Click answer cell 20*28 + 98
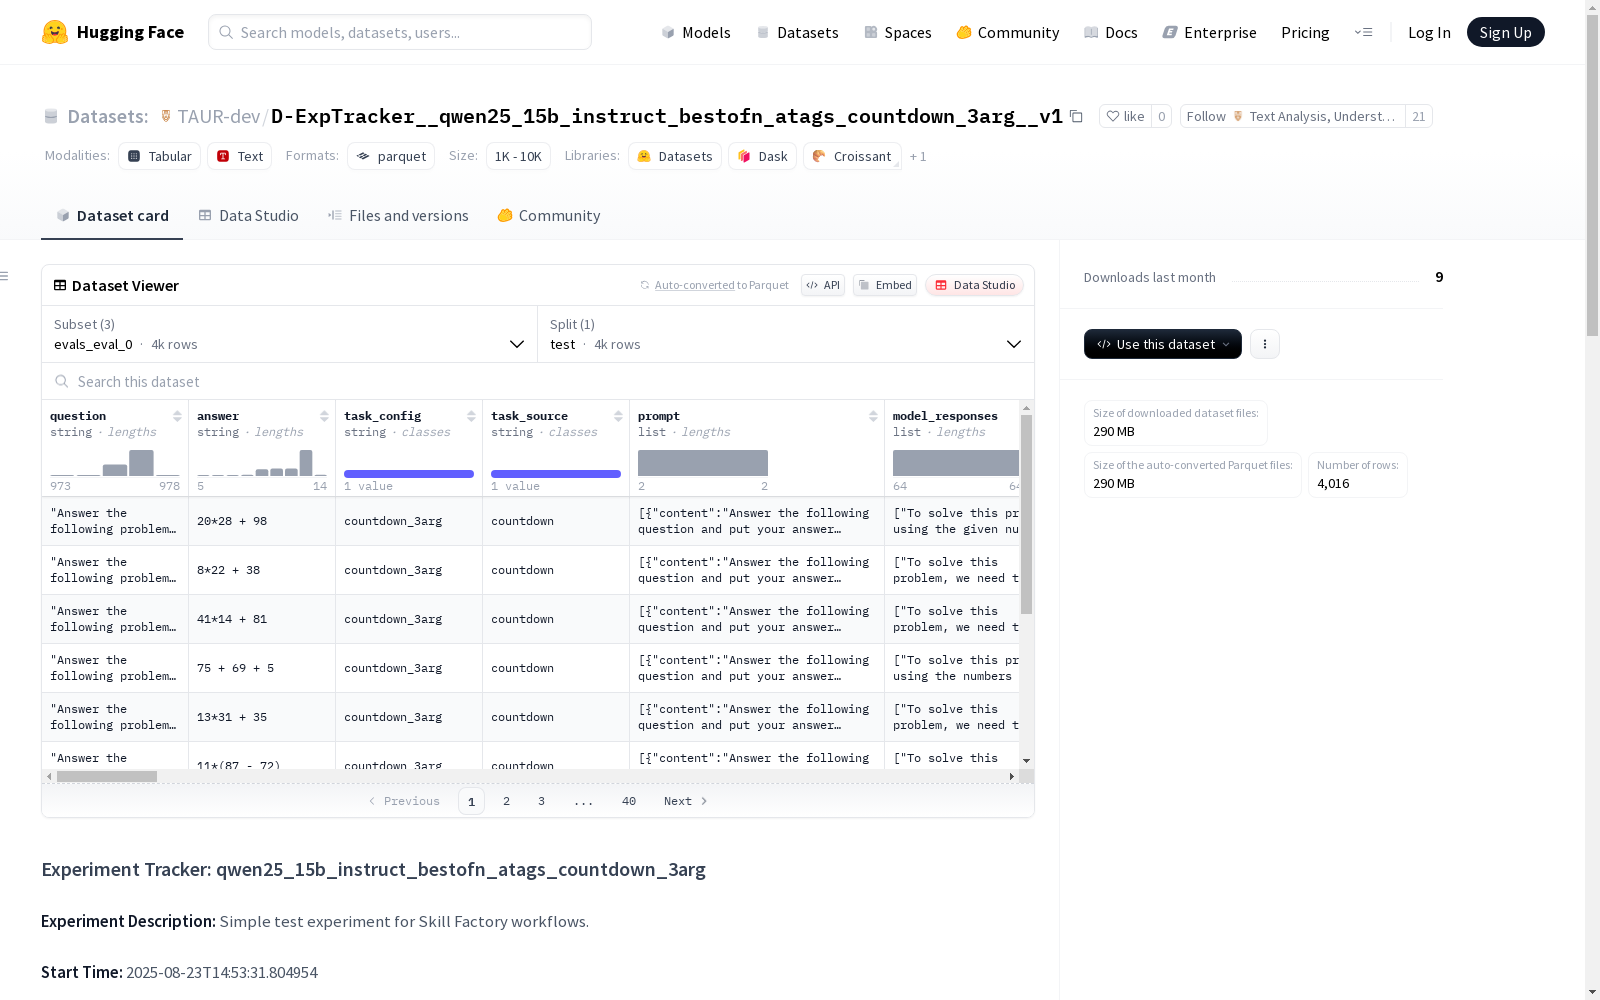This screenshot has height=1000, width=1600. tap(262, 521)
